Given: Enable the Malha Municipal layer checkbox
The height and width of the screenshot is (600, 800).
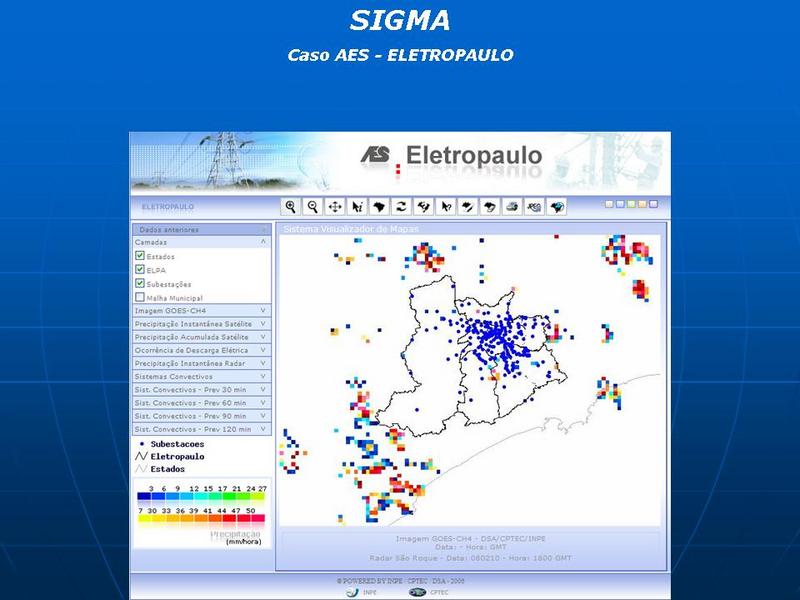Looking at the screenshot, I should click(x=140, y=297).
